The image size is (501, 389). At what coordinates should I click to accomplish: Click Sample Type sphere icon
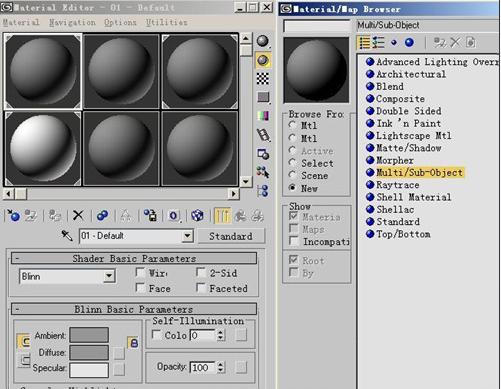pyautogui.click(x=263, y=41)
